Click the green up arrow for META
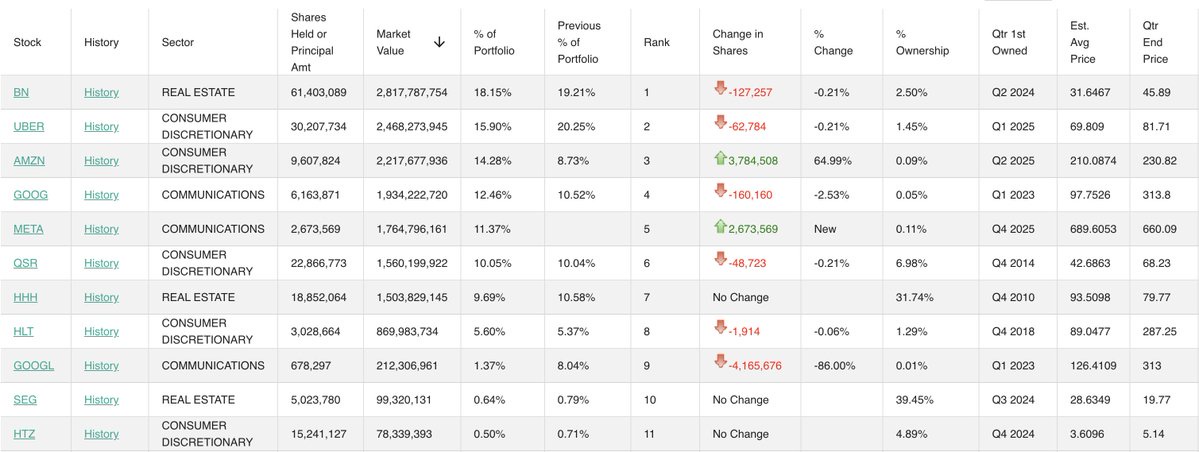This screenshot has height=452, width=1199. click(x=719, y=227)
